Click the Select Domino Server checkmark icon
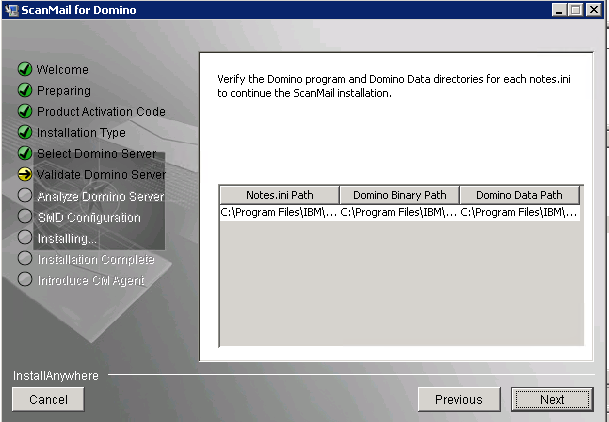The image size is (609, 422). (25, 154)
